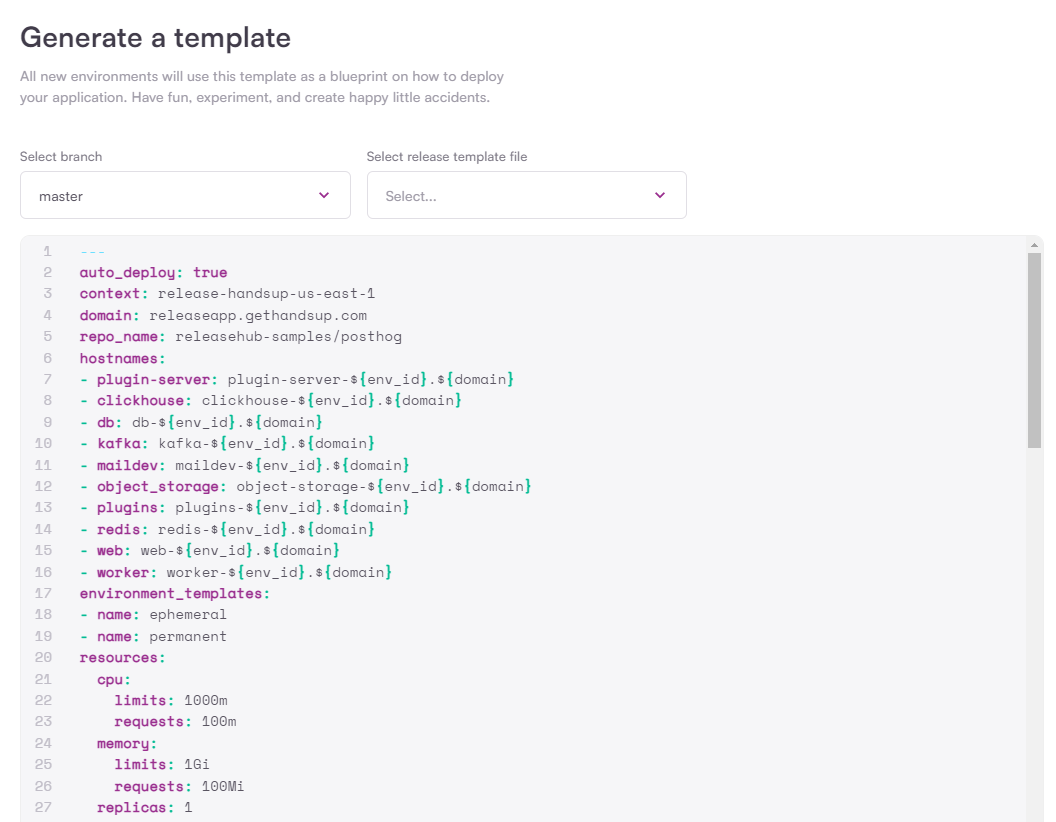This screenshot has height=822, width=1056.
Task: Click the replicas: 1 line
Action: coord(144,807)
